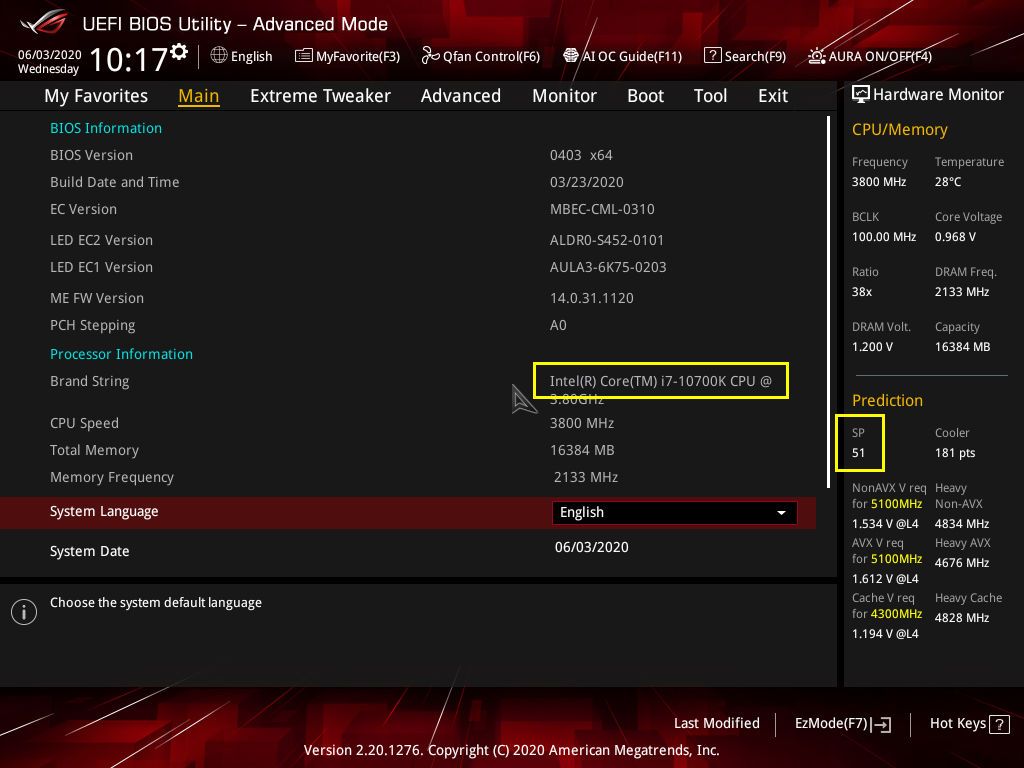1024x768 pixels.
Task: Launch AI OC Guide(F11)
Action: tap(622, 56)
